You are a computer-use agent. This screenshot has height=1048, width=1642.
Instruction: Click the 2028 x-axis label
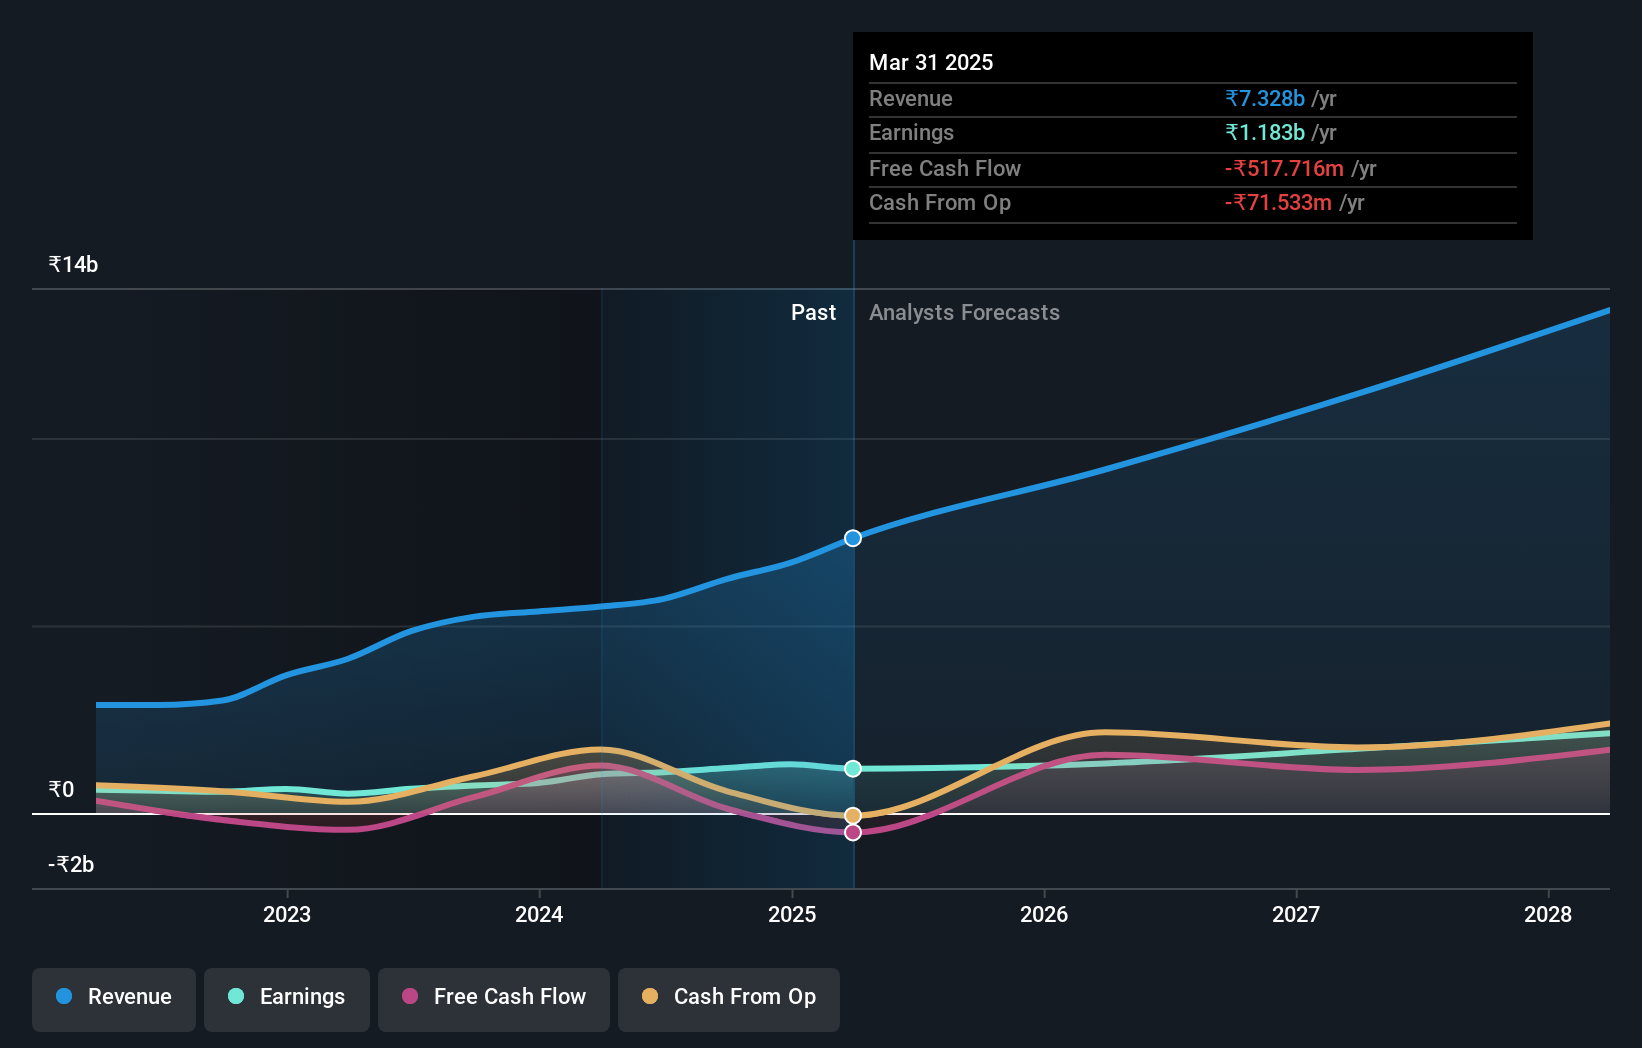pos(1548,914)
